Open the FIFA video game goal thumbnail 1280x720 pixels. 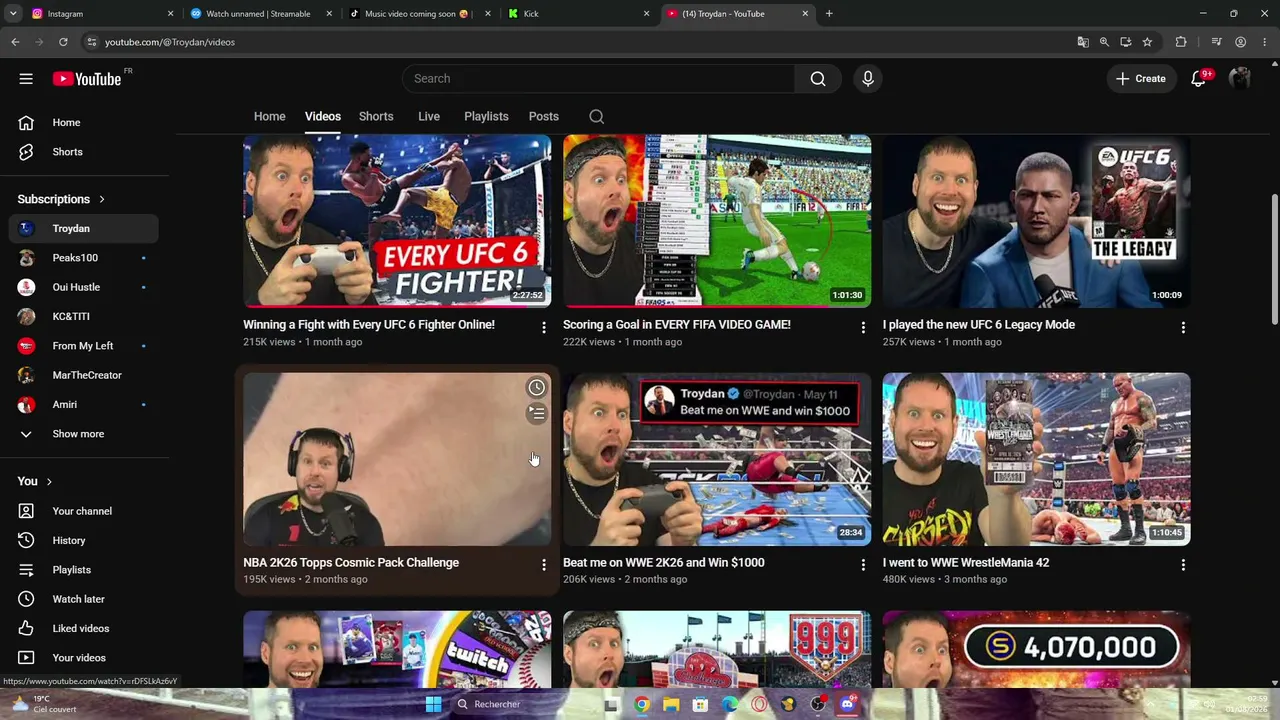pyautogui.click(x=717, y=221)
